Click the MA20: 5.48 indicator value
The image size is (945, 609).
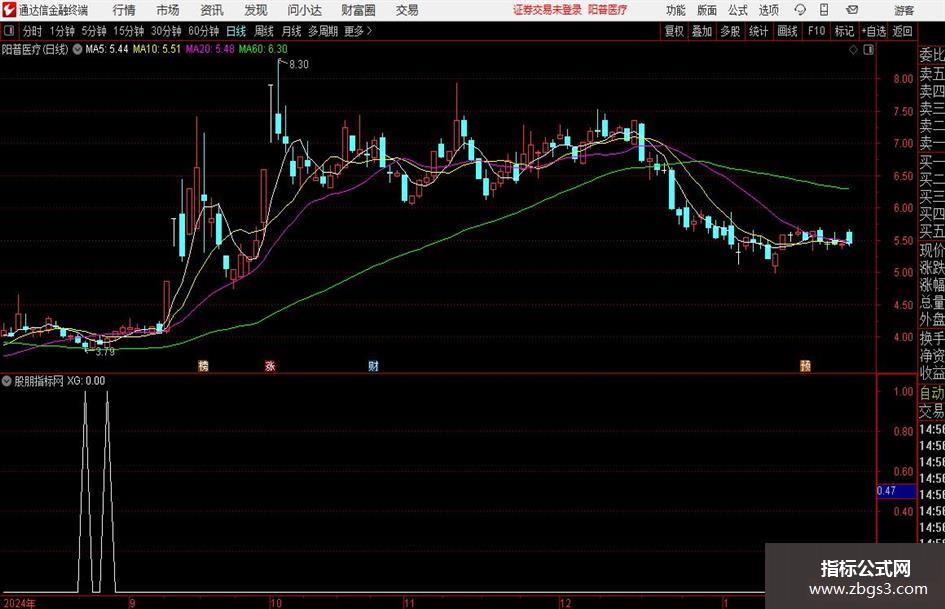pos(210,49)
